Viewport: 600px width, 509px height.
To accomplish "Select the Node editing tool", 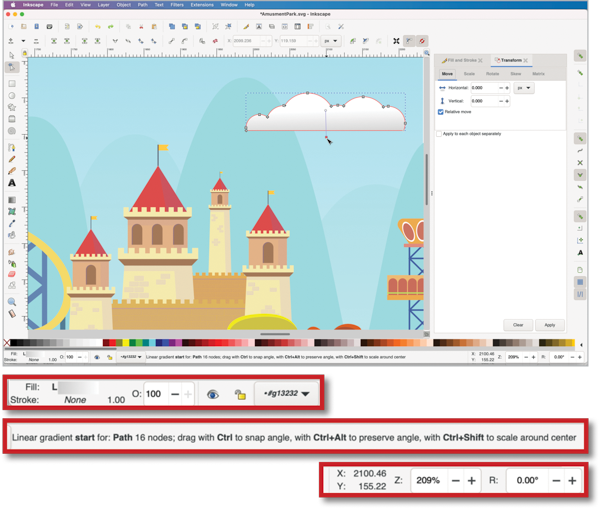I will pyautogui.click(x=12, y=67).
